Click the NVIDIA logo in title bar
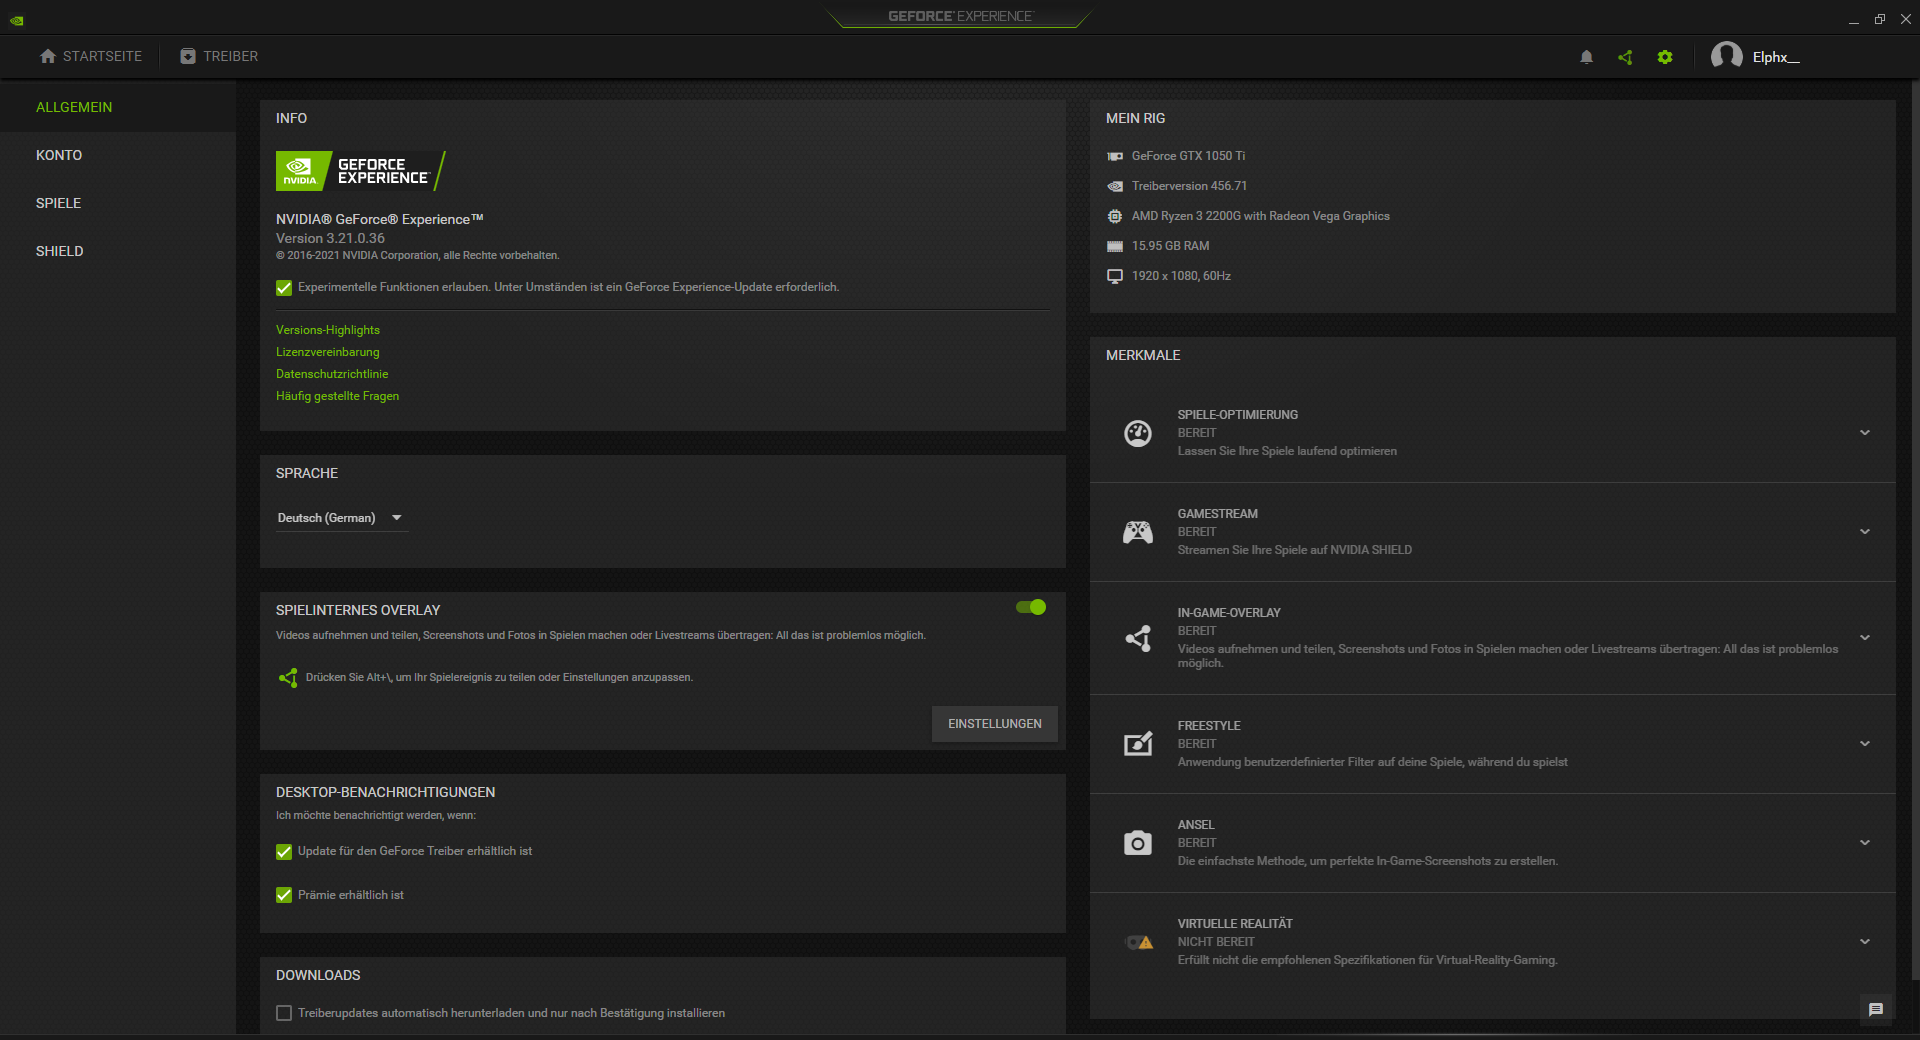 17,19
